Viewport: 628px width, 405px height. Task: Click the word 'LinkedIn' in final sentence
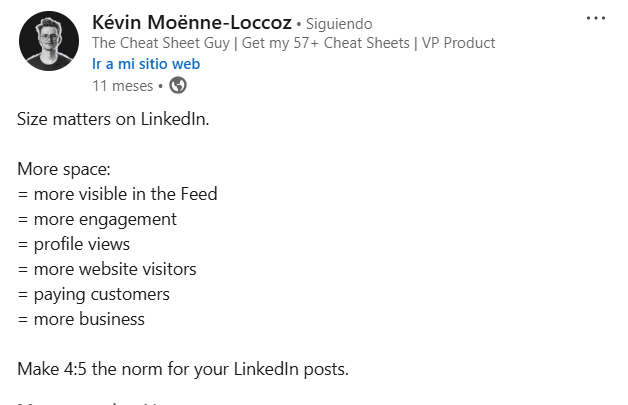pyautogui.click(x=266, y=369)
